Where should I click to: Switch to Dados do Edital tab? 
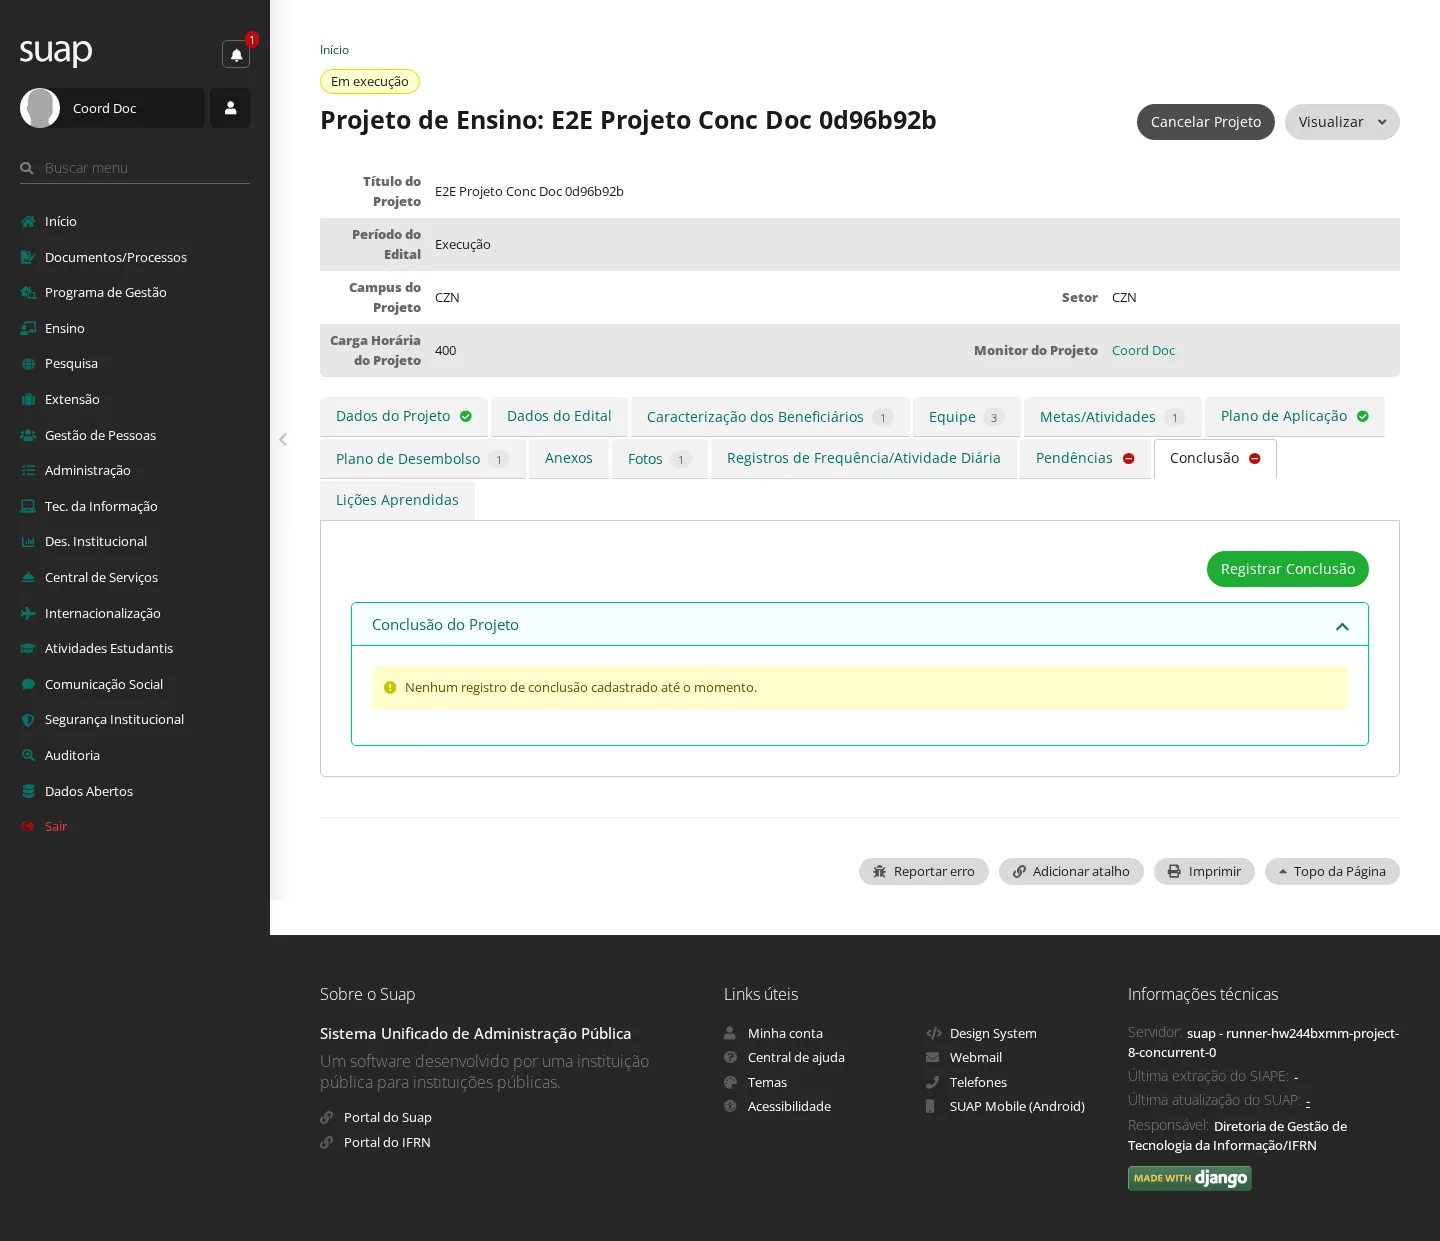click(559, 417)
